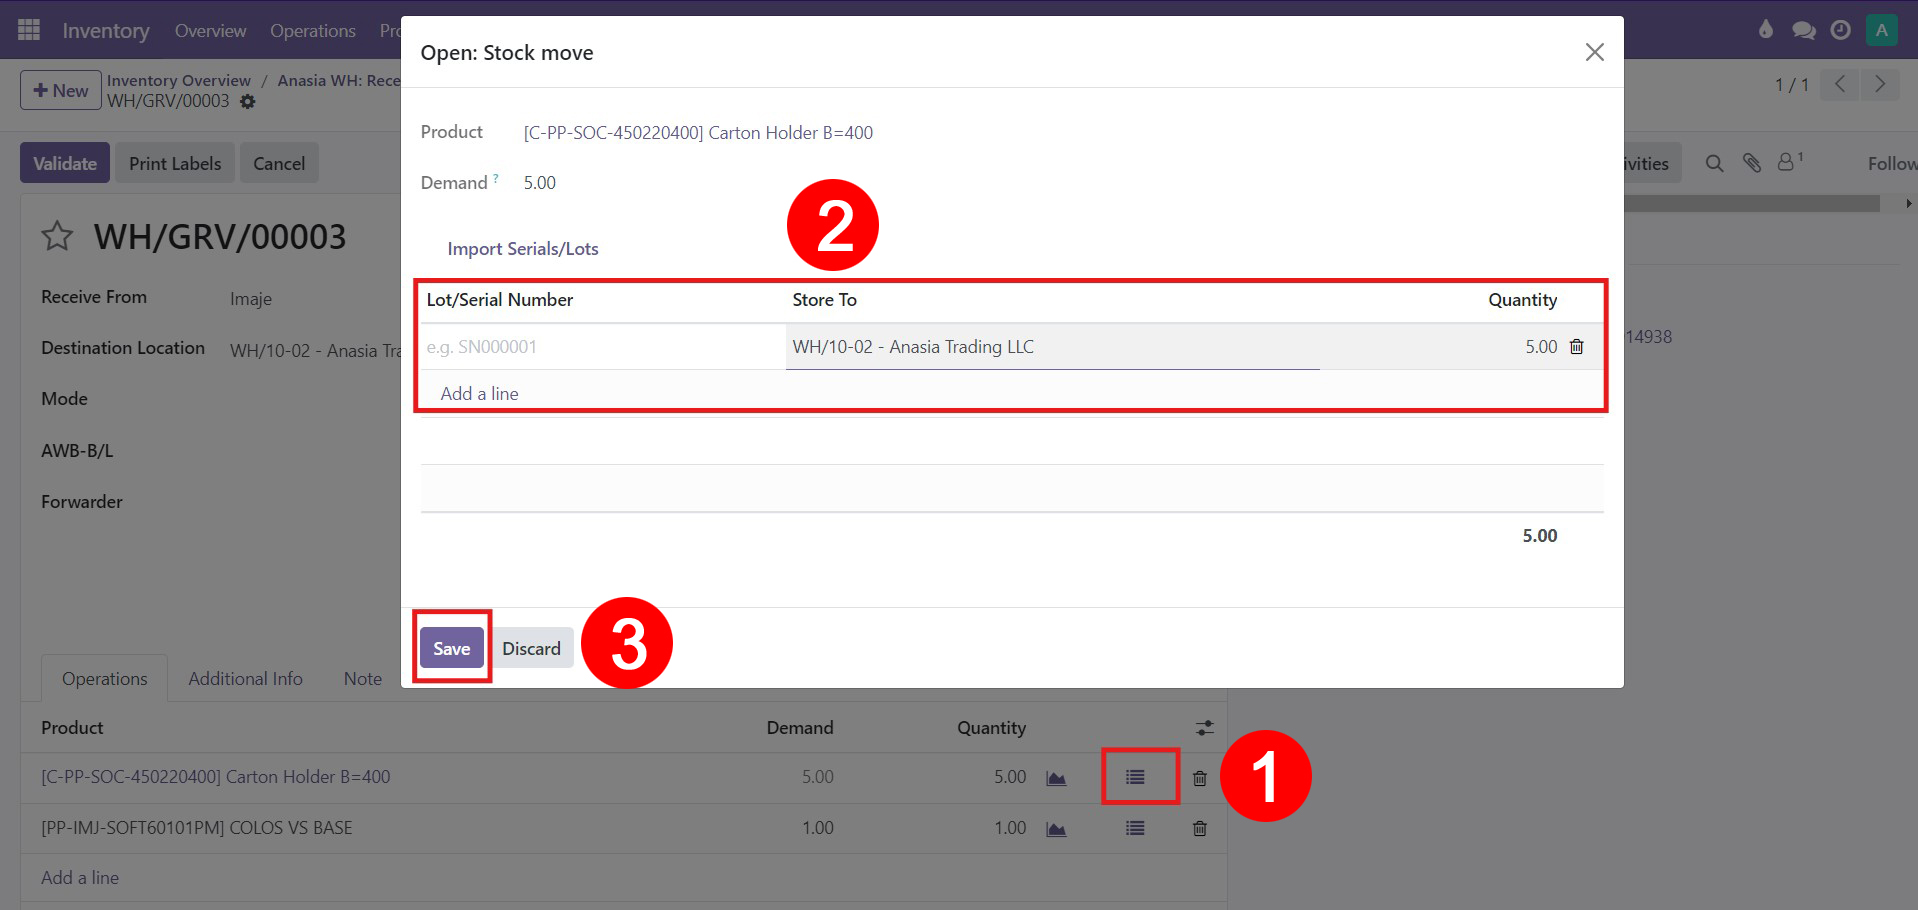This screenshot has width=1918, height=910.
Task: Open detailed operations for COLOS VS BASE
Action: point(1135,828)
